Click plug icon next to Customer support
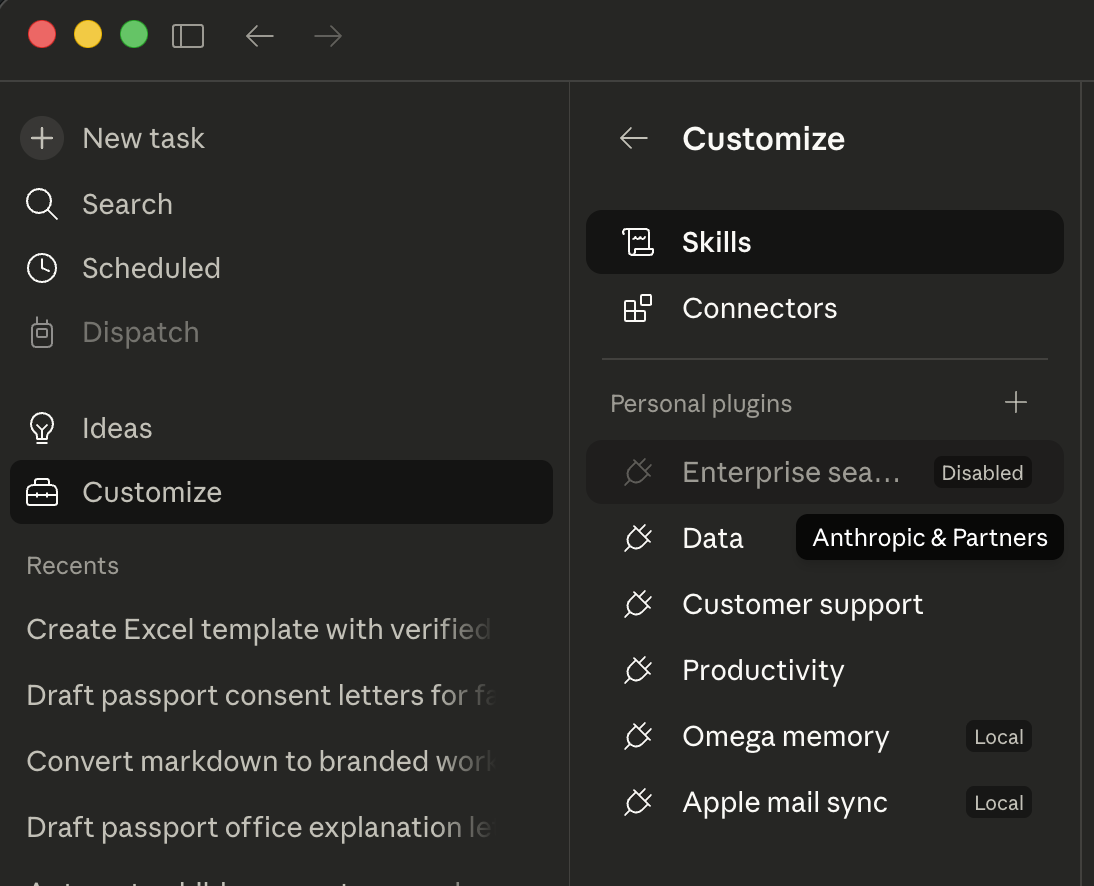Image resolution: width=1094 pixels, height=886 pixels. pyautogui.click(x=638, y=604)
